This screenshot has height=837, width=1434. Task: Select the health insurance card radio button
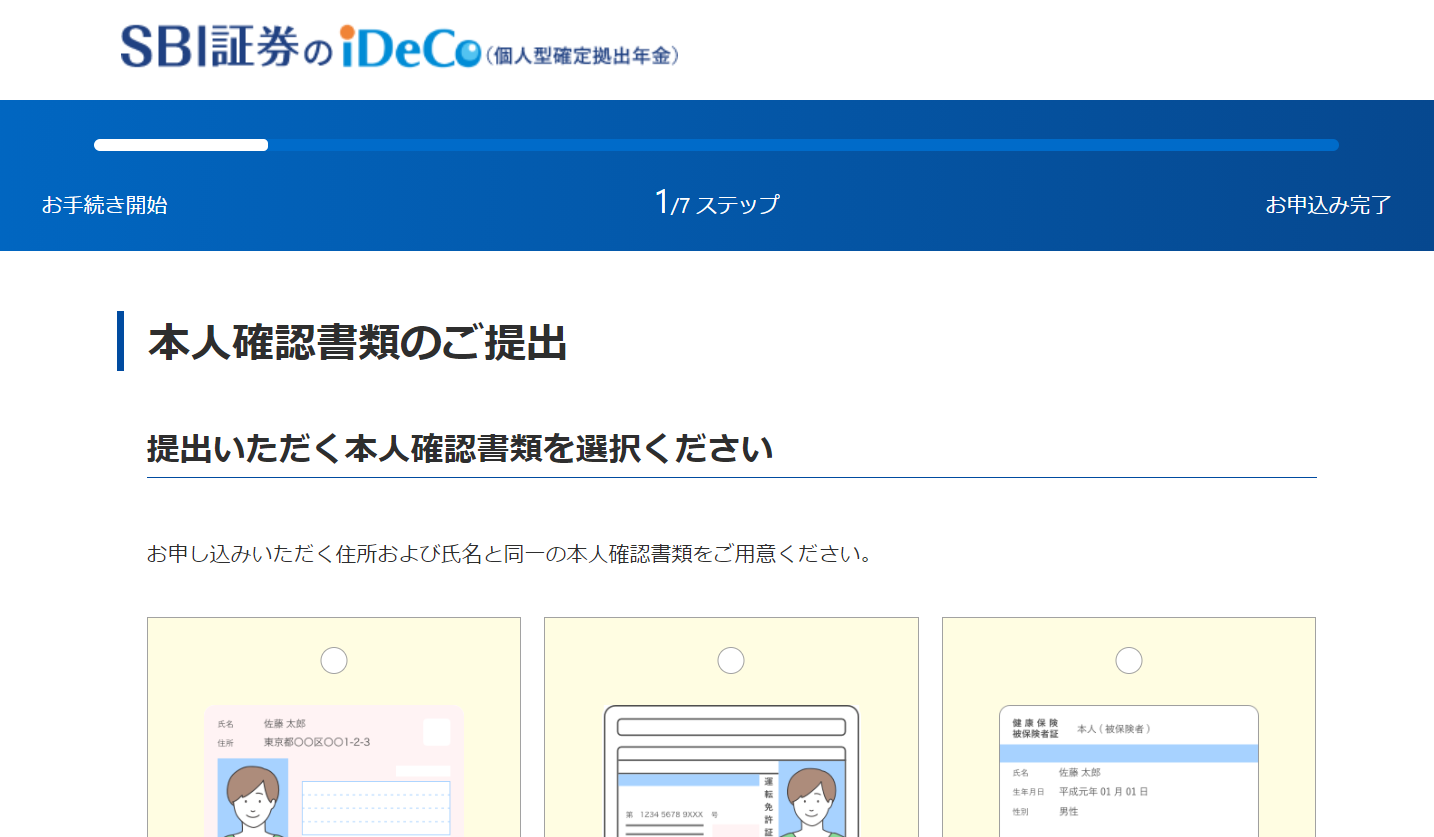(1128, 661)
